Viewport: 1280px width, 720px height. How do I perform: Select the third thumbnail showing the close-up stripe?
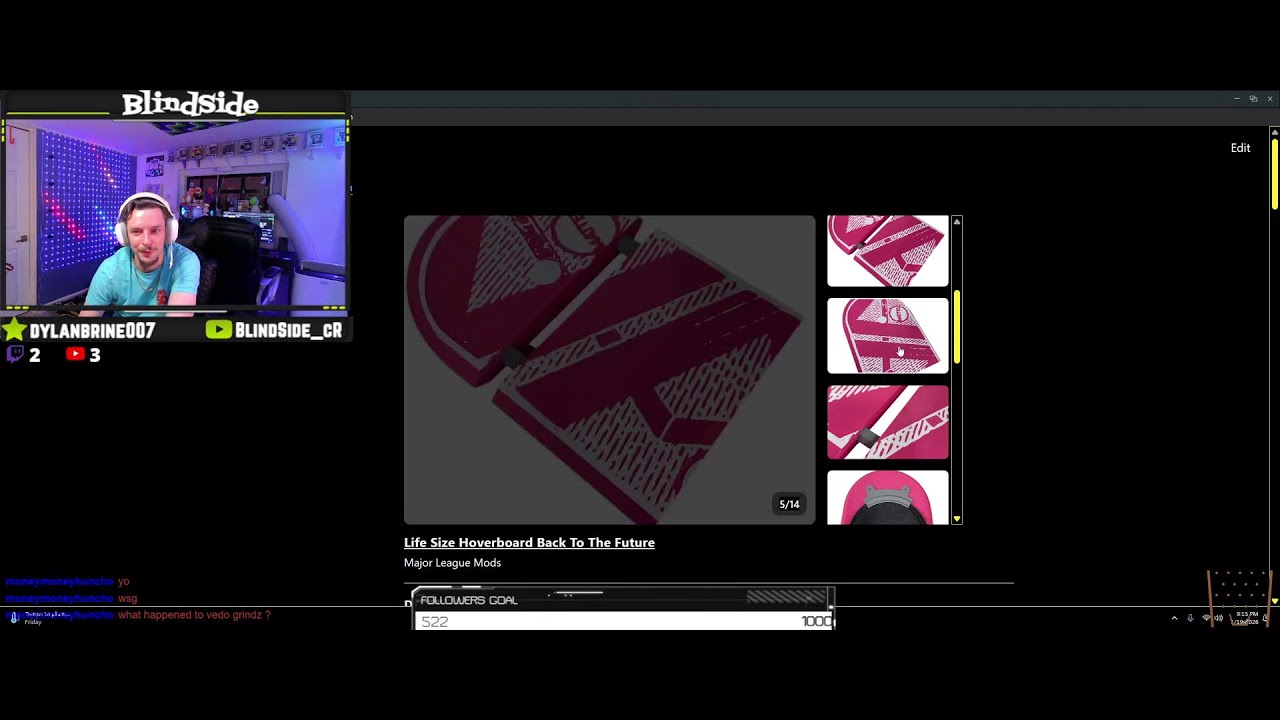(x=888, y=422)
